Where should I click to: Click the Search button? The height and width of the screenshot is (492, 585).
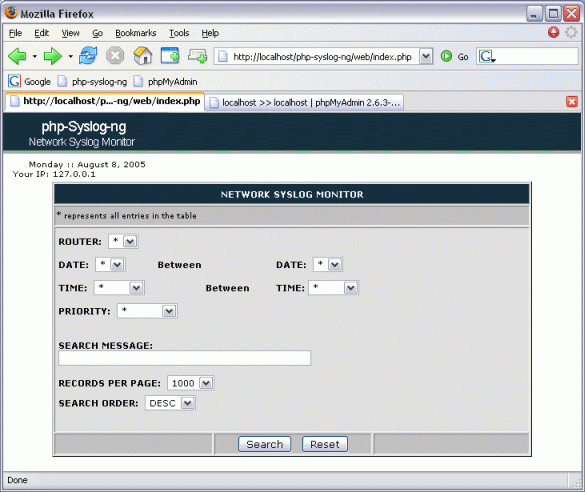pyautogui.click(x=265, y=444)
